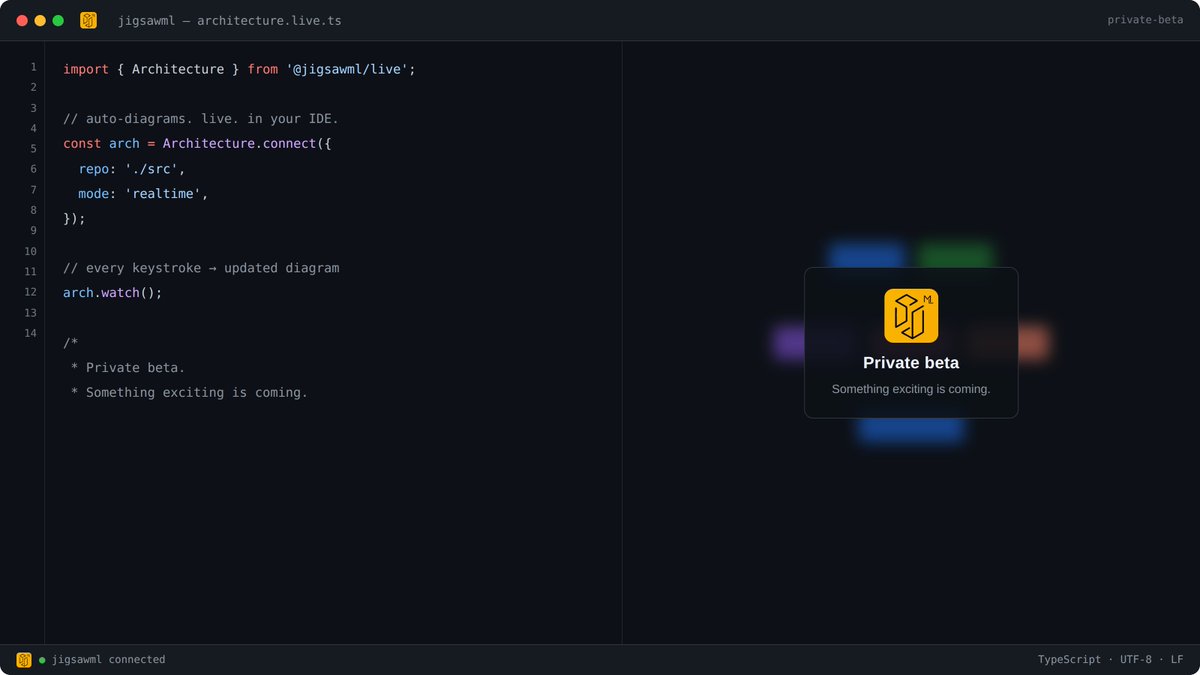Close the window with the red button
Screen dimensions: 1200x675
click(22, 20)
